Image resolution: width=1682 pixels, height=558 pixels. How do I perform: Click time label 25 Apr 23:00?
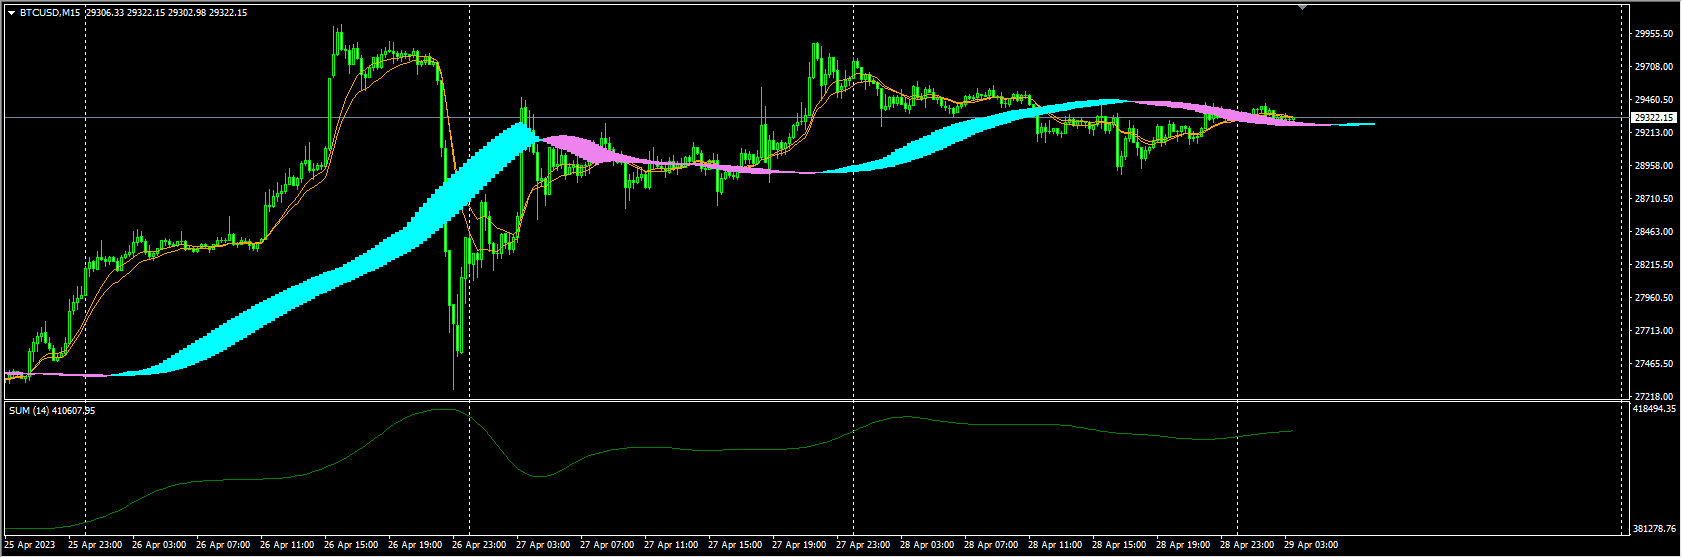[96, 545]
